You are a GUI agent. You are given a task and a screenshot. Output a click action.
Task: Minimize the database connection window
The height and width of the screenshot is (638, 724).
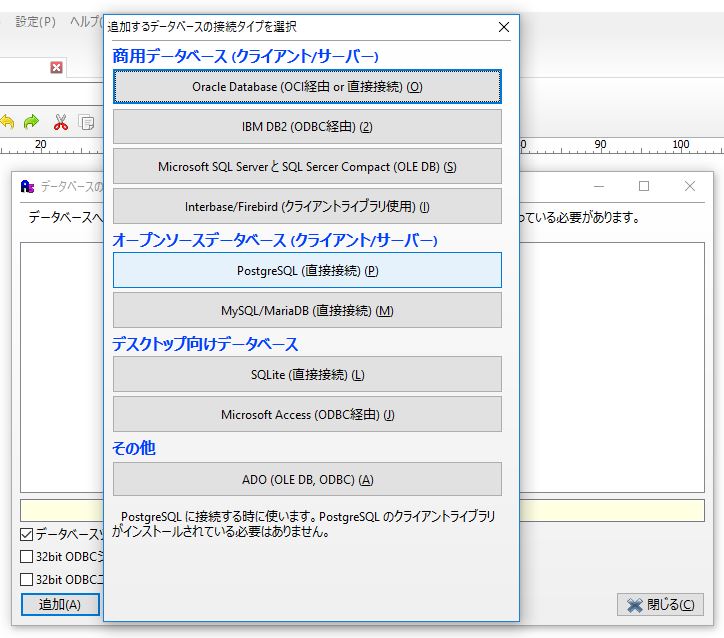(x=599, y=186)
